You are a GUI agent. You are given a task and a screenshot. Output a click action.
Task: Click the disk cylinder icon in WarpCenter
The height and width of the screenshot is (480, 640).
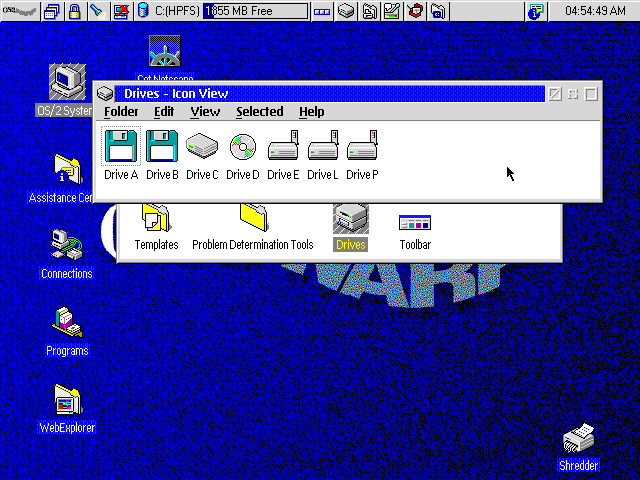click(143, 10)
